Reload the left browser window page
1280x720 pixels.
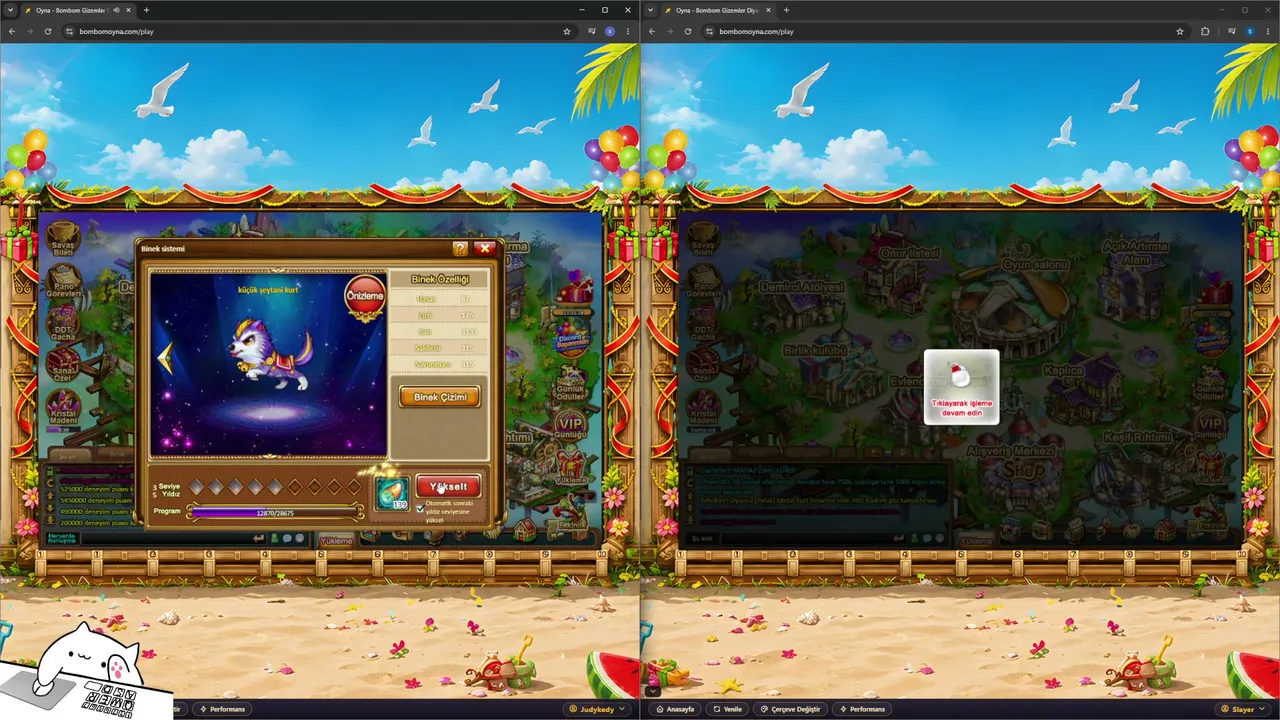click(x=47, y=31)
